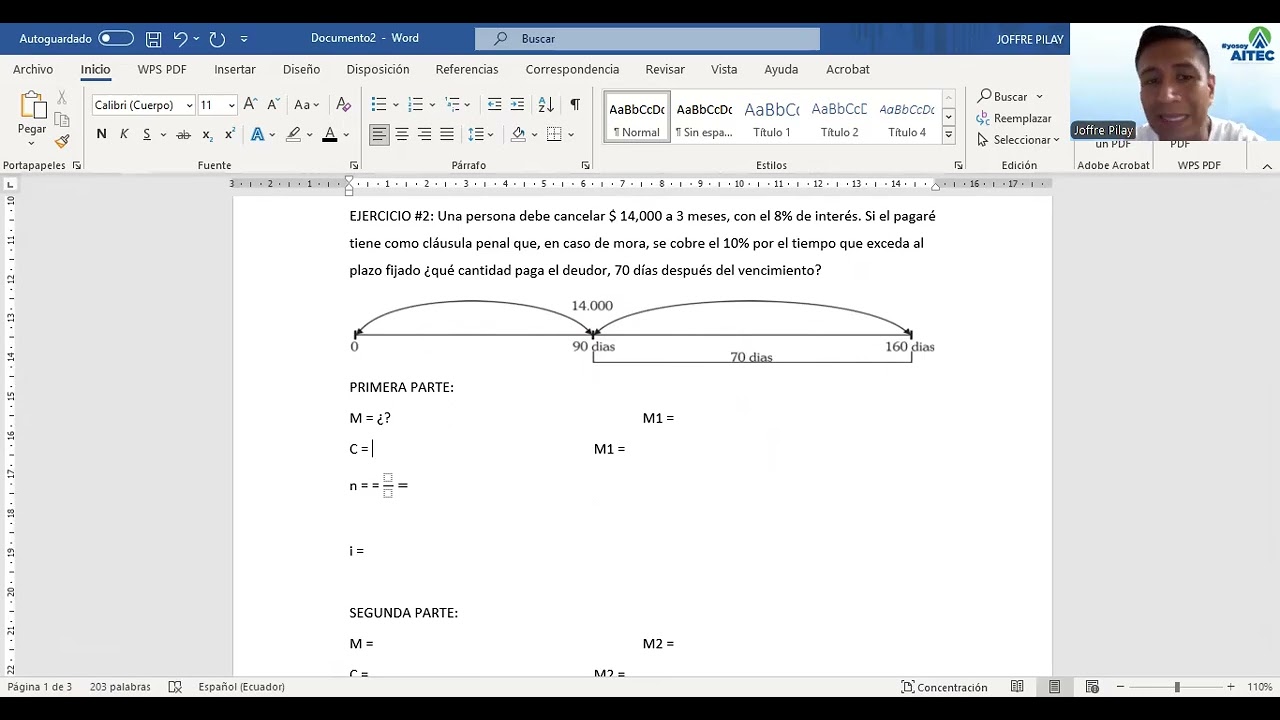Copy selection with the copy icon

pos(62,120)
